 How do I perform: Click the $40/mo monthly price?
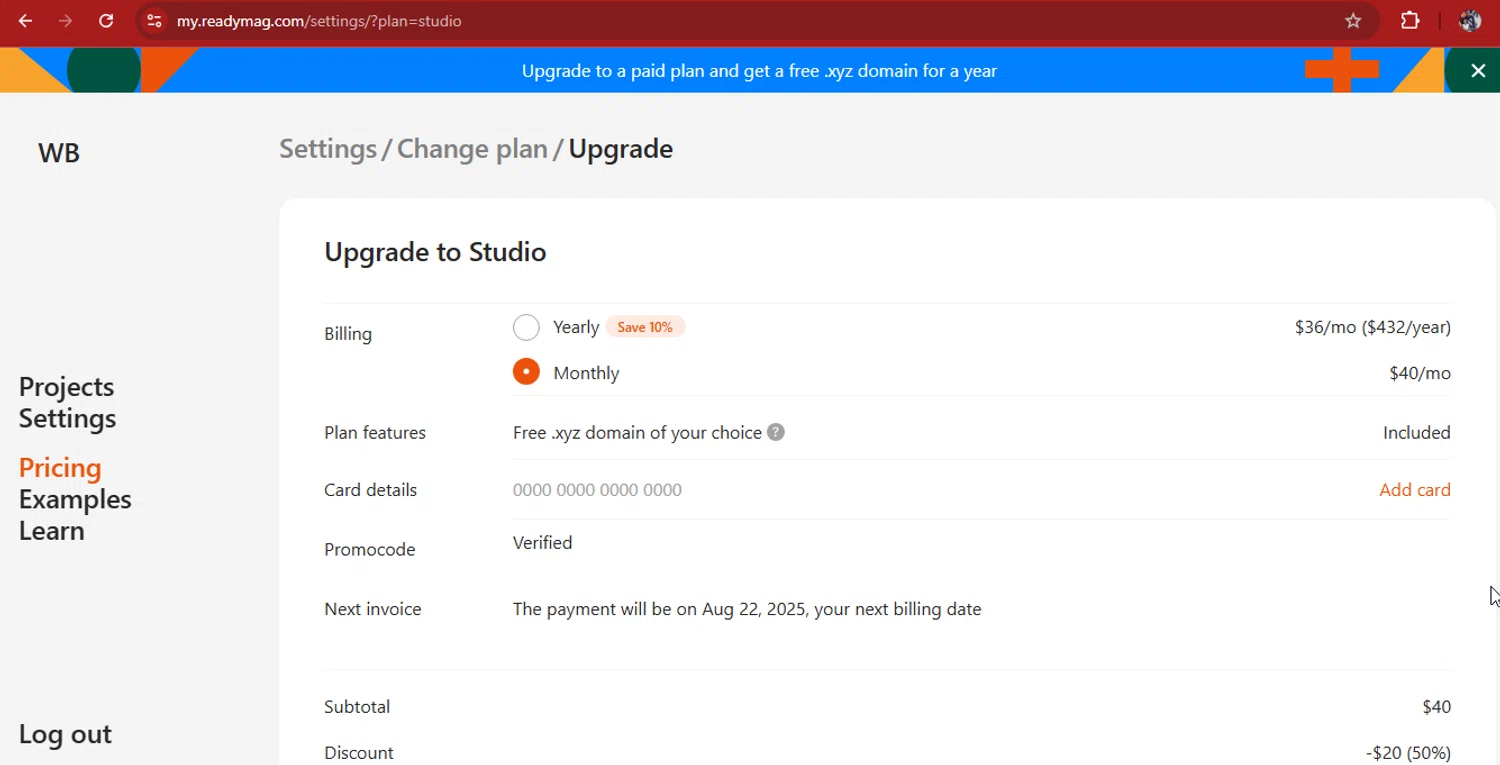click(1419, 373)
